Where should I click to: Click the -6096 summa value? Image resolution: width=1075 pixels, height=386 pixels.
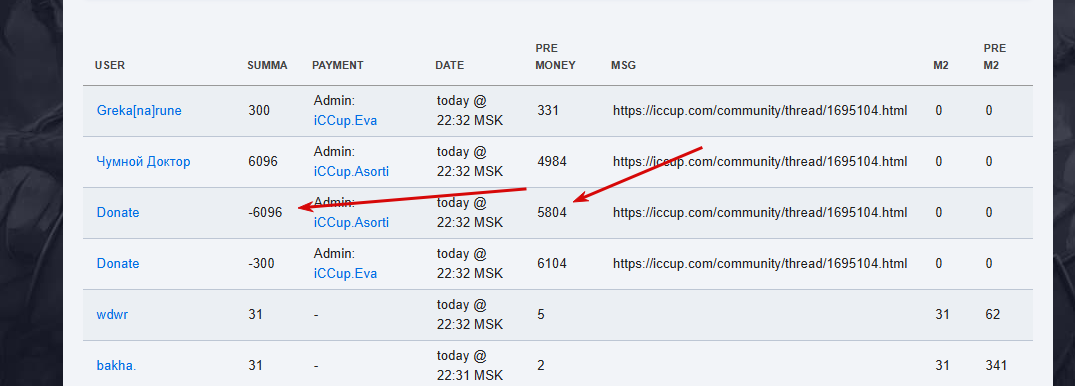point(265,213)
